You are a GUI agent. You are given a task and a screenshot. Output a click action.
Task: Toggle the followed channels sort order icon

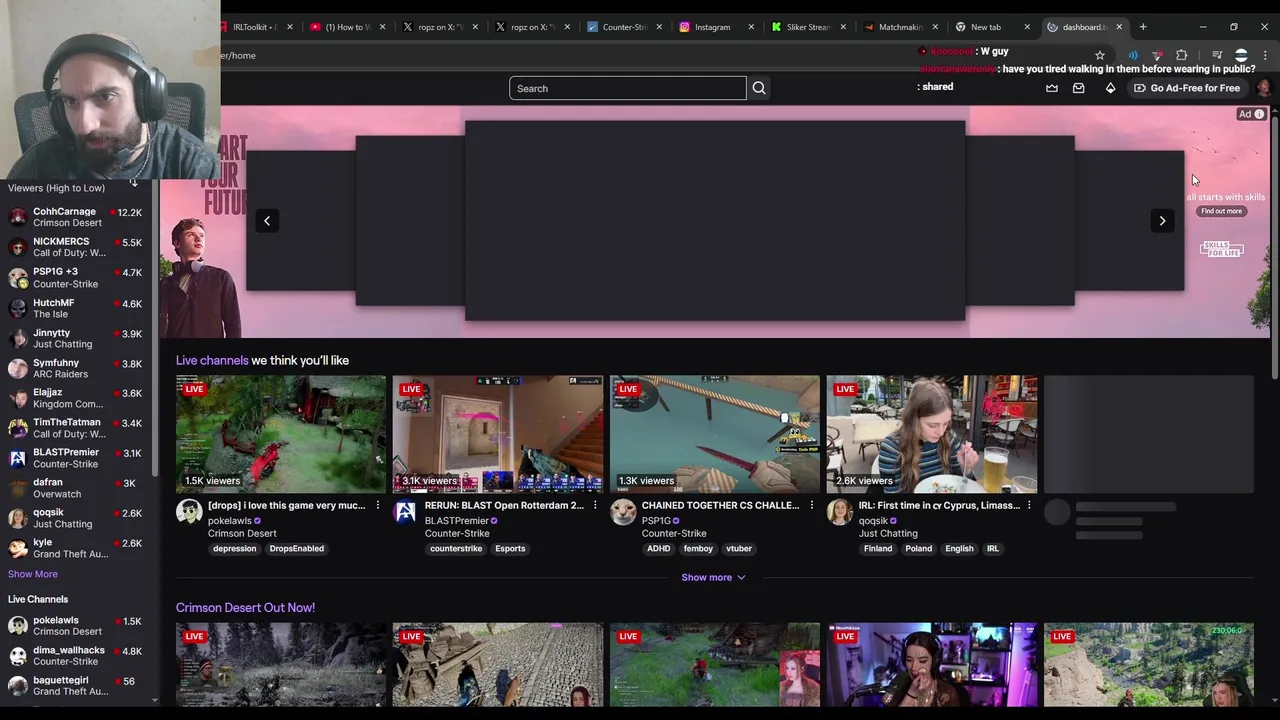133,182
